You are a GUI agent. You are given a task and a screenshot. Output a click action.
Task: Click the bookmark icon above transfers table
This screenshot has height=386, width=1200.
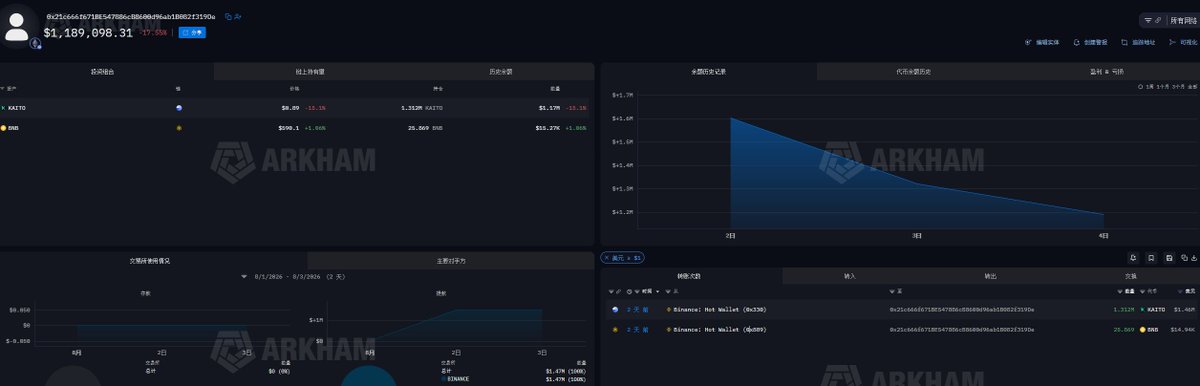pos(1152,258)
